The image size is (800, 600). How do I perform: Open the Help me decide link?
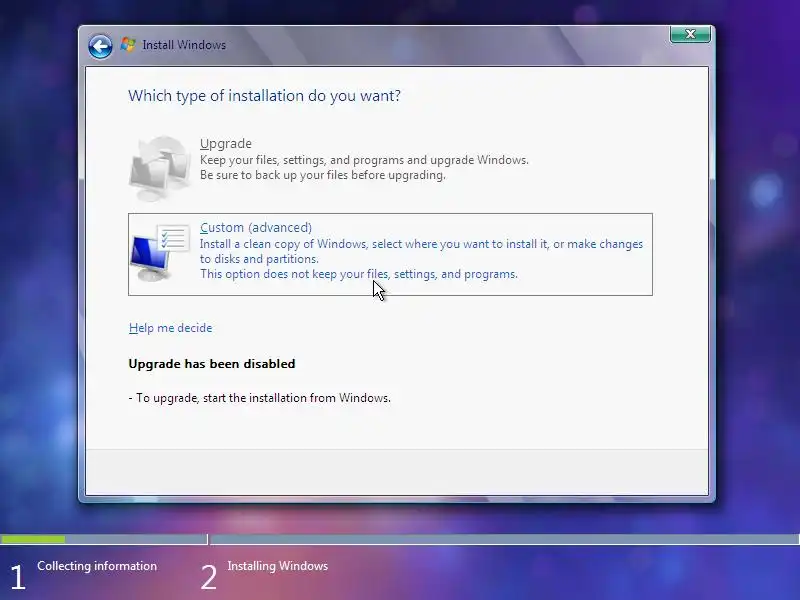(x=170, y=328)
